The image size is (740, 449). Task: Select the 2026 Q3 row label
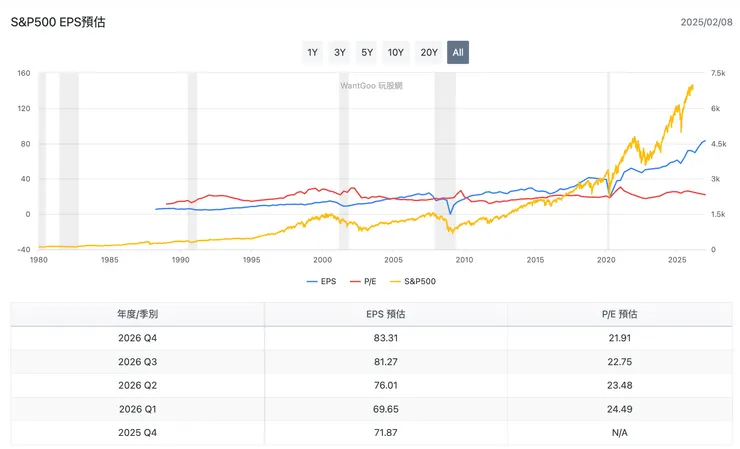click(x=137, y=362)
